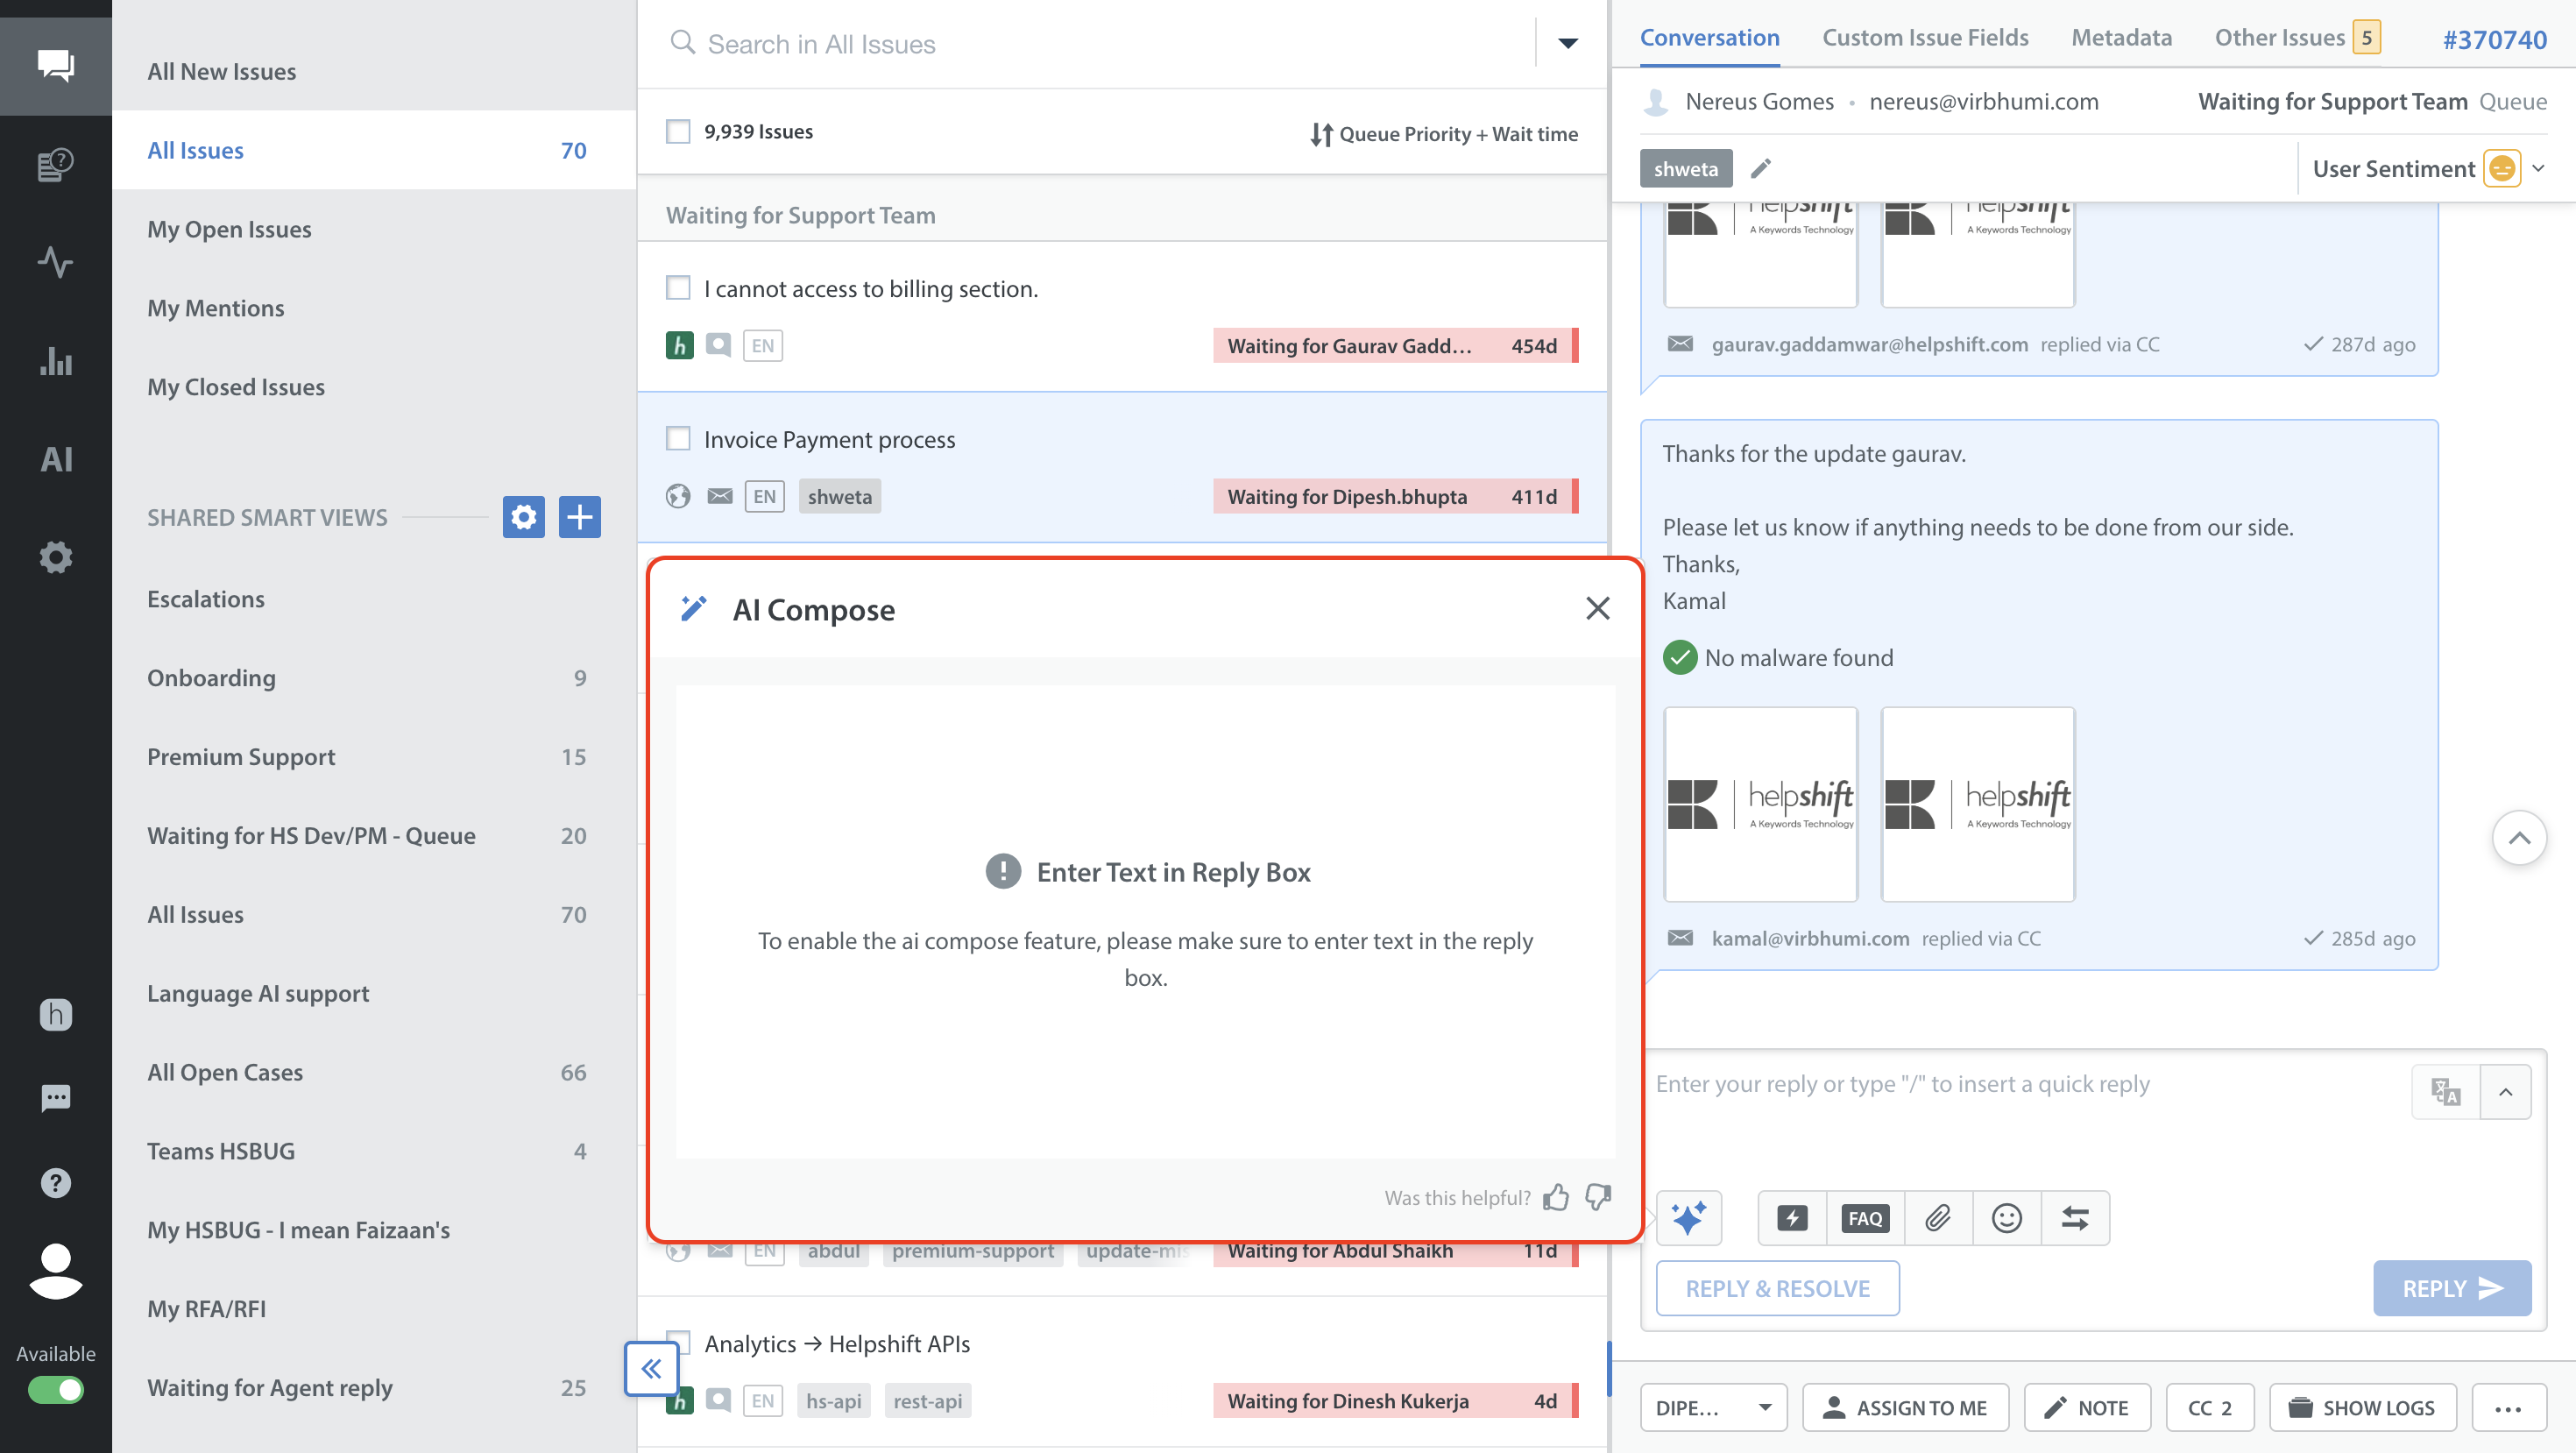The image size is (2576, 1453).
Task: Click the translate icon in reply box
Action: 2445,1091
